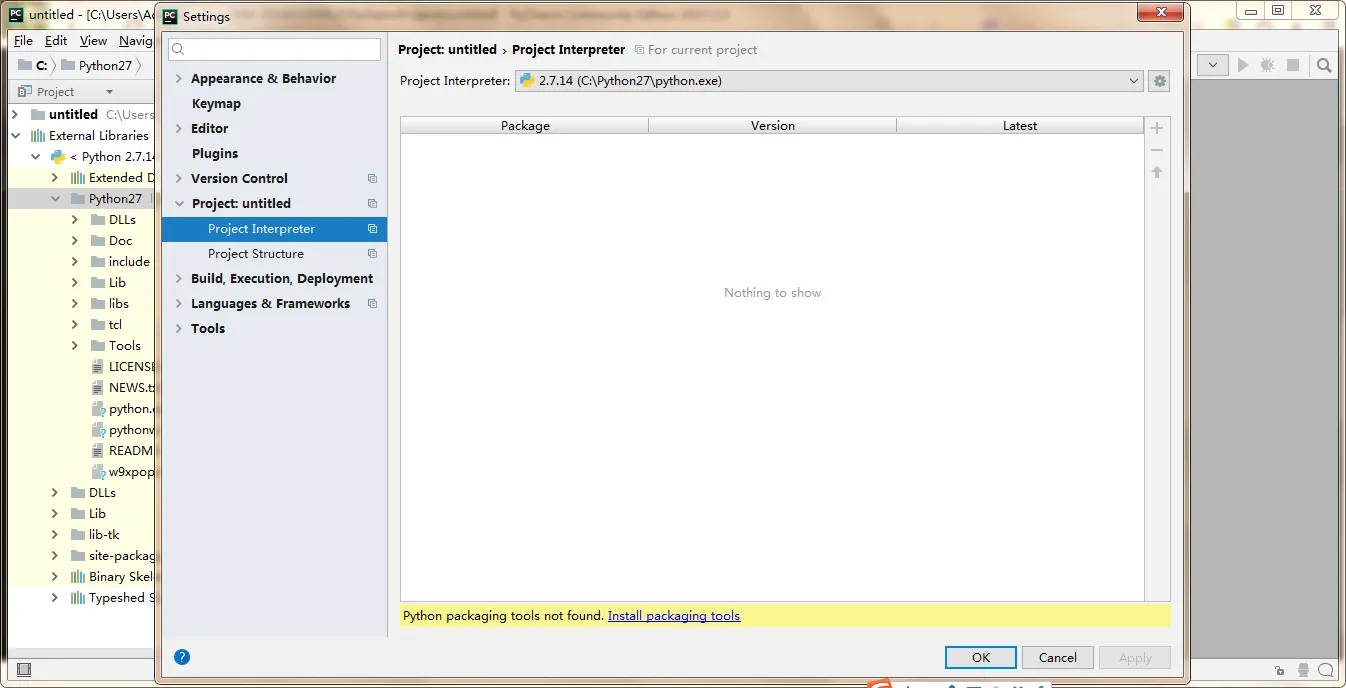Select Keymap in the settings list
This screenshot has width=1346, height=688.
(x=216, y=104)
